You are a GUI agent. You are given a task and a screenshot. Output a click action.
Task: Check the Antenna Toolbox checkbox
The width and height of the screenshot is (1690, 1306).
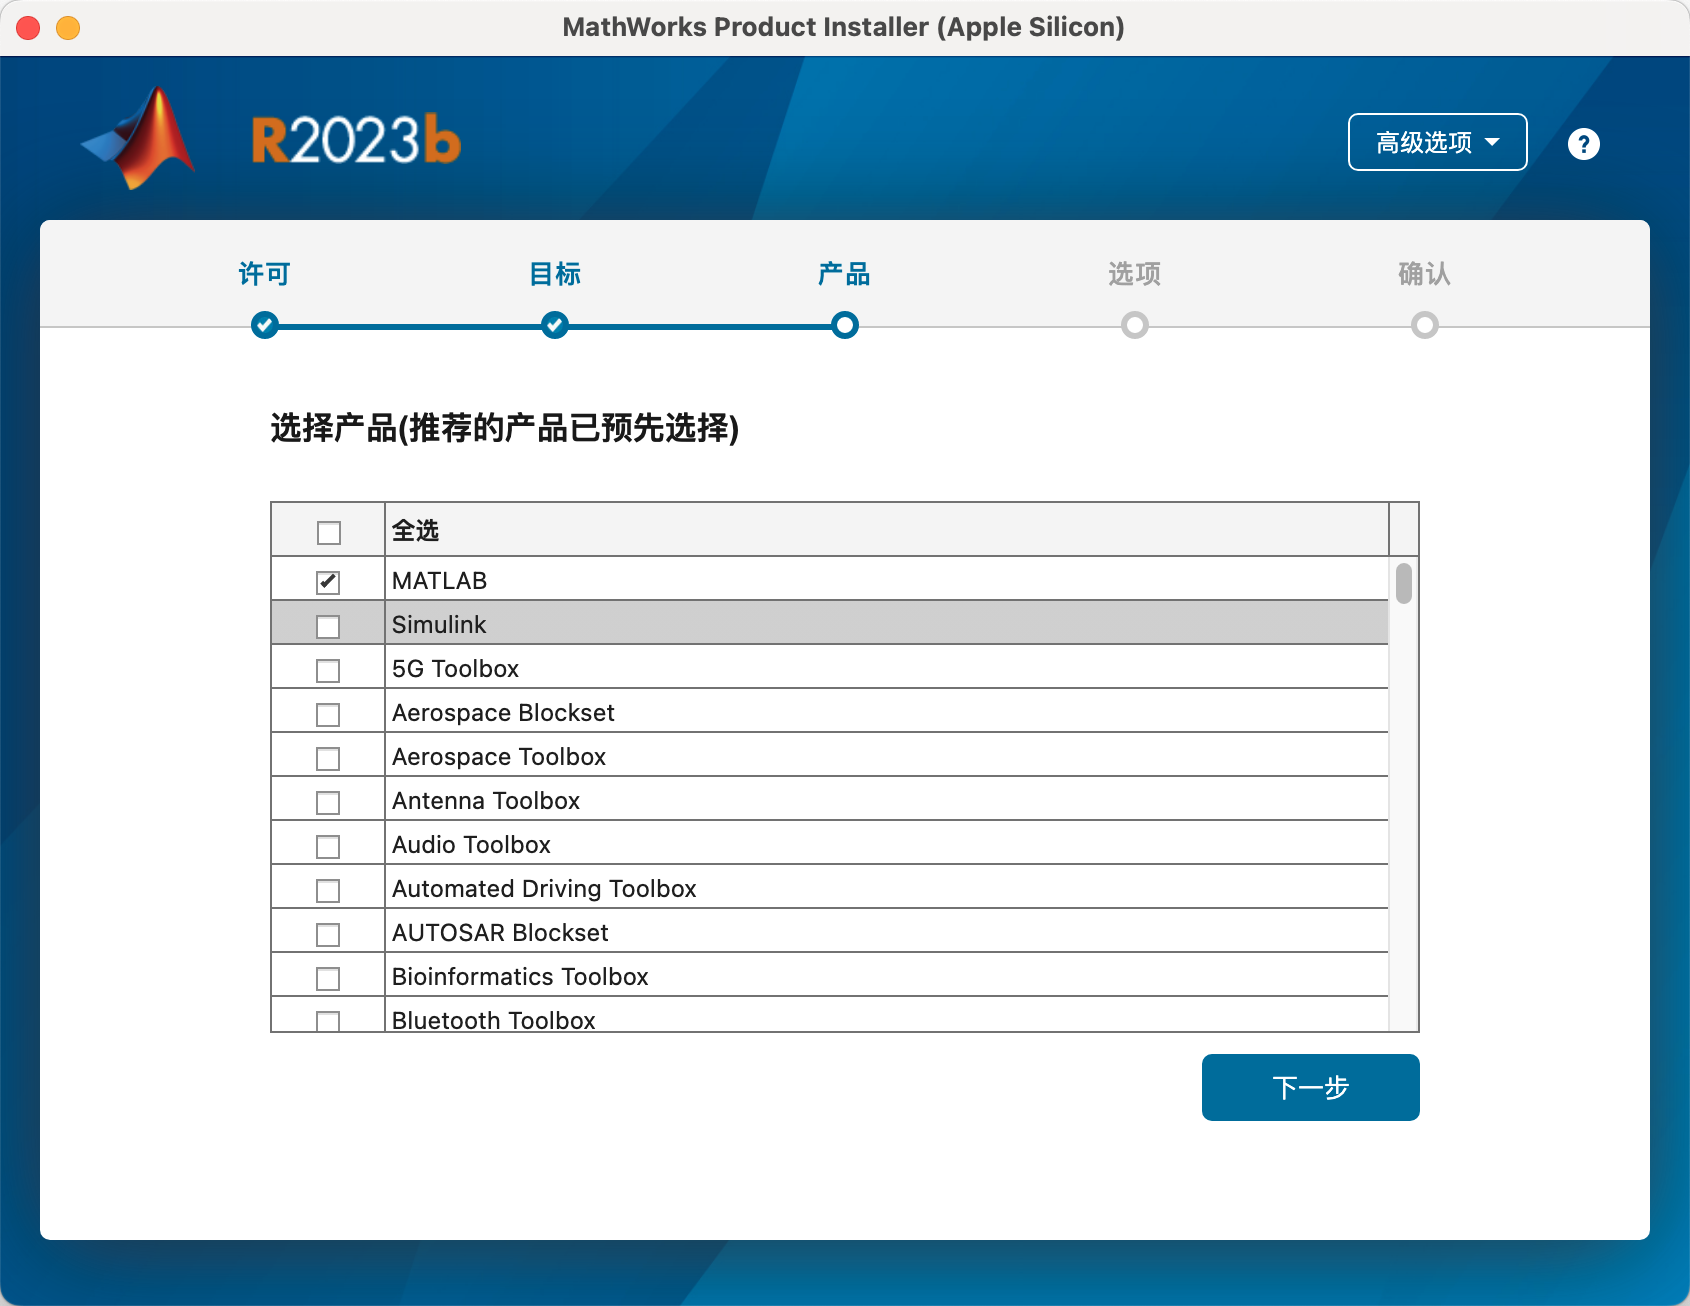point(328,802)
